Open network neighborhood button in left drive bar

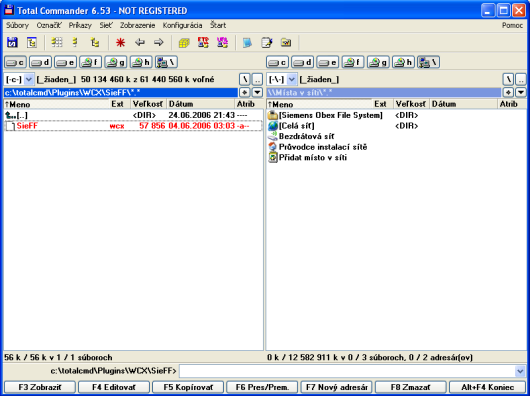pyautogui.click(x=166, y=62)
